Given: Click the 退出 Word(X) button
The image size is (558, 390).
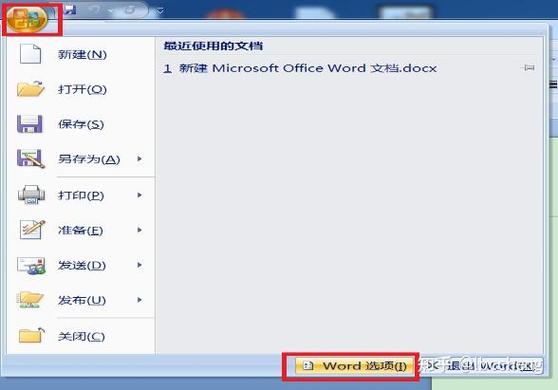Looking at the screenshot, I should pos(481,366).
